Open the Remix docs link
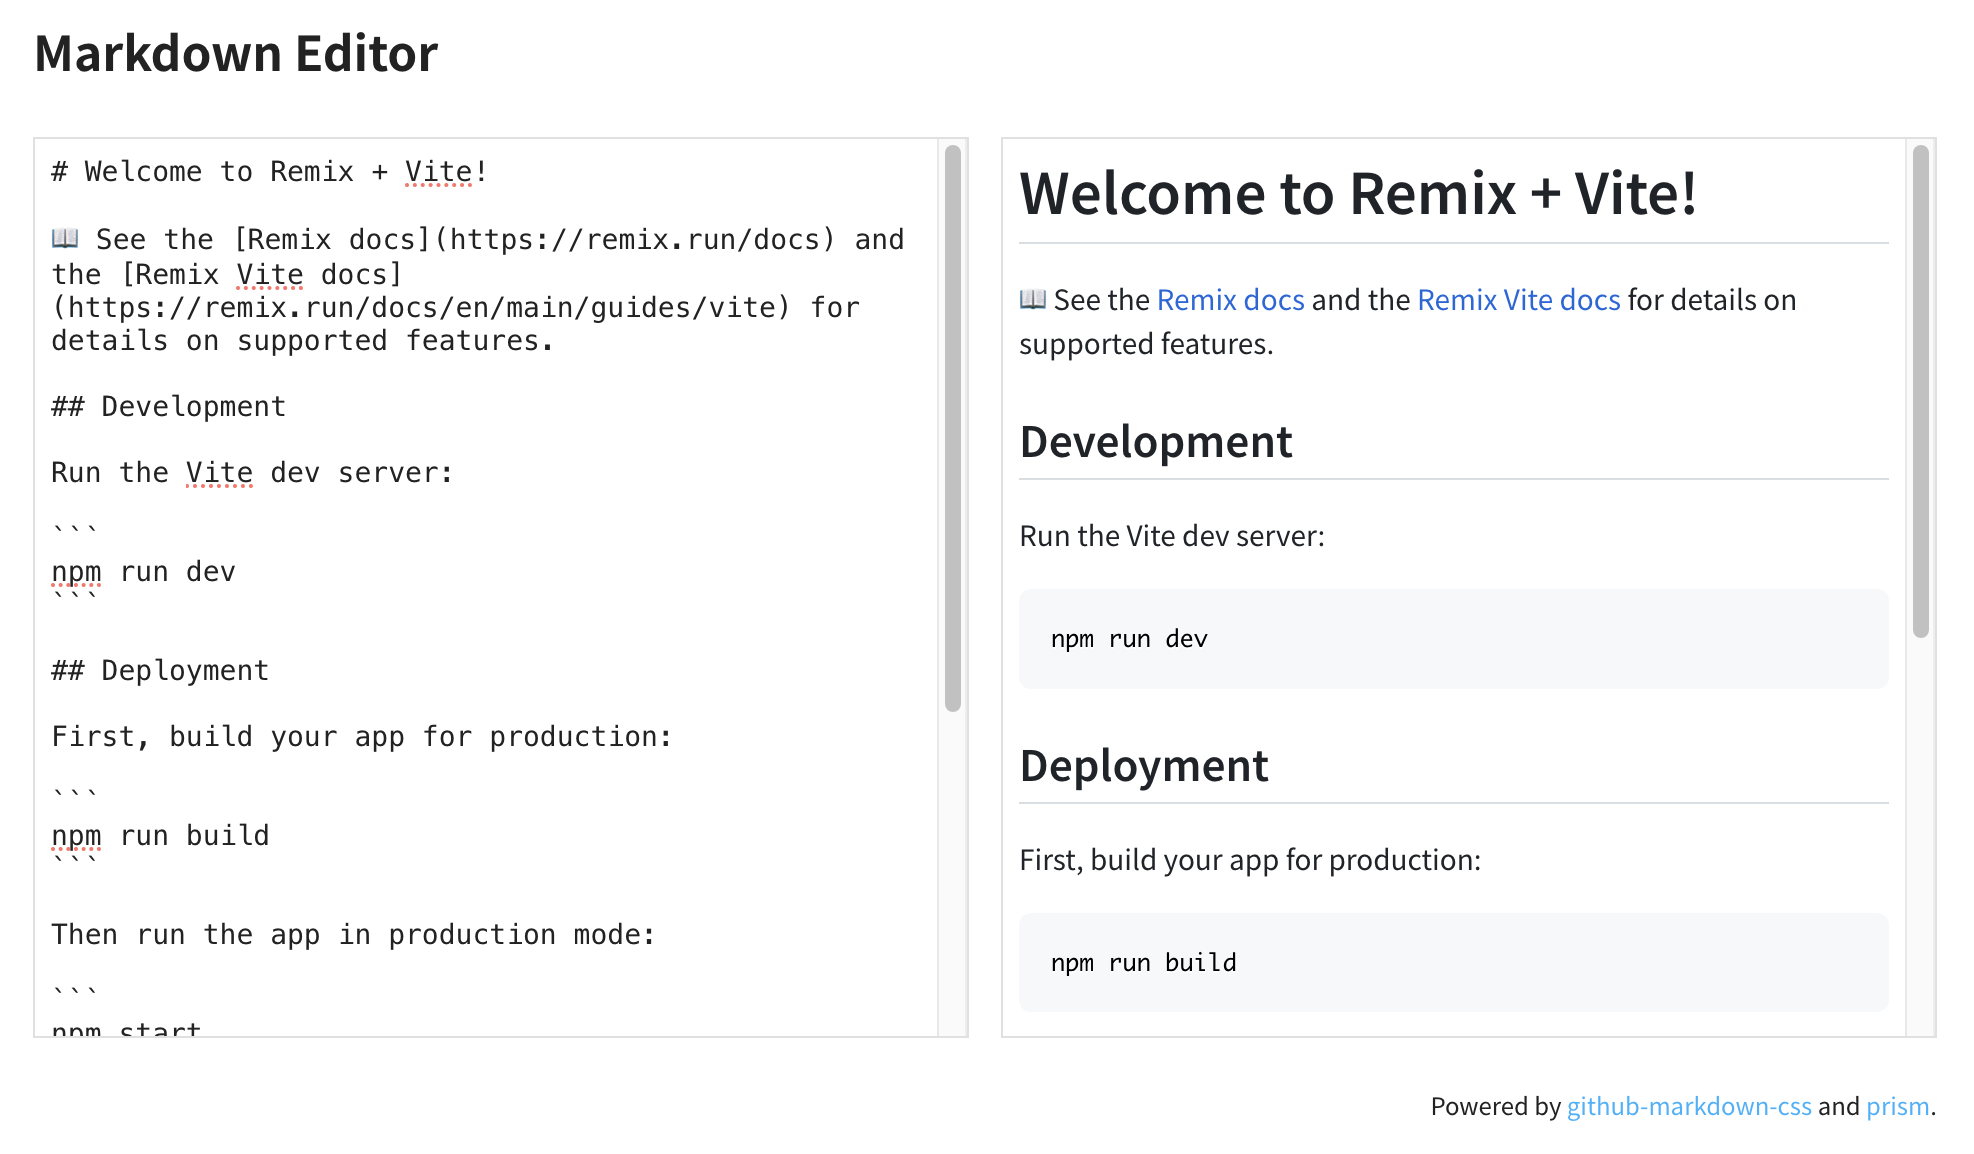This screenshot has height=1154, width=1974. [1230, 300]
